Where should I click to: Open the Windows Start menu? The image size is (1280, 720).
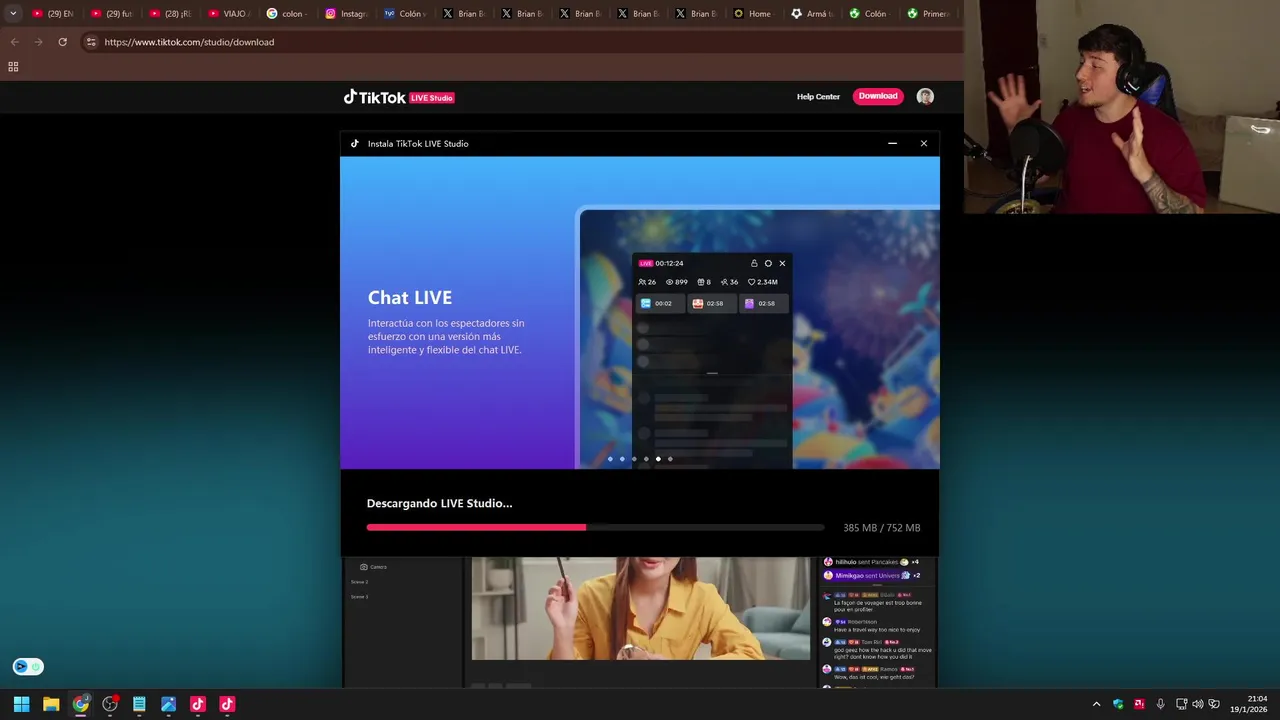tap(21, 704)
